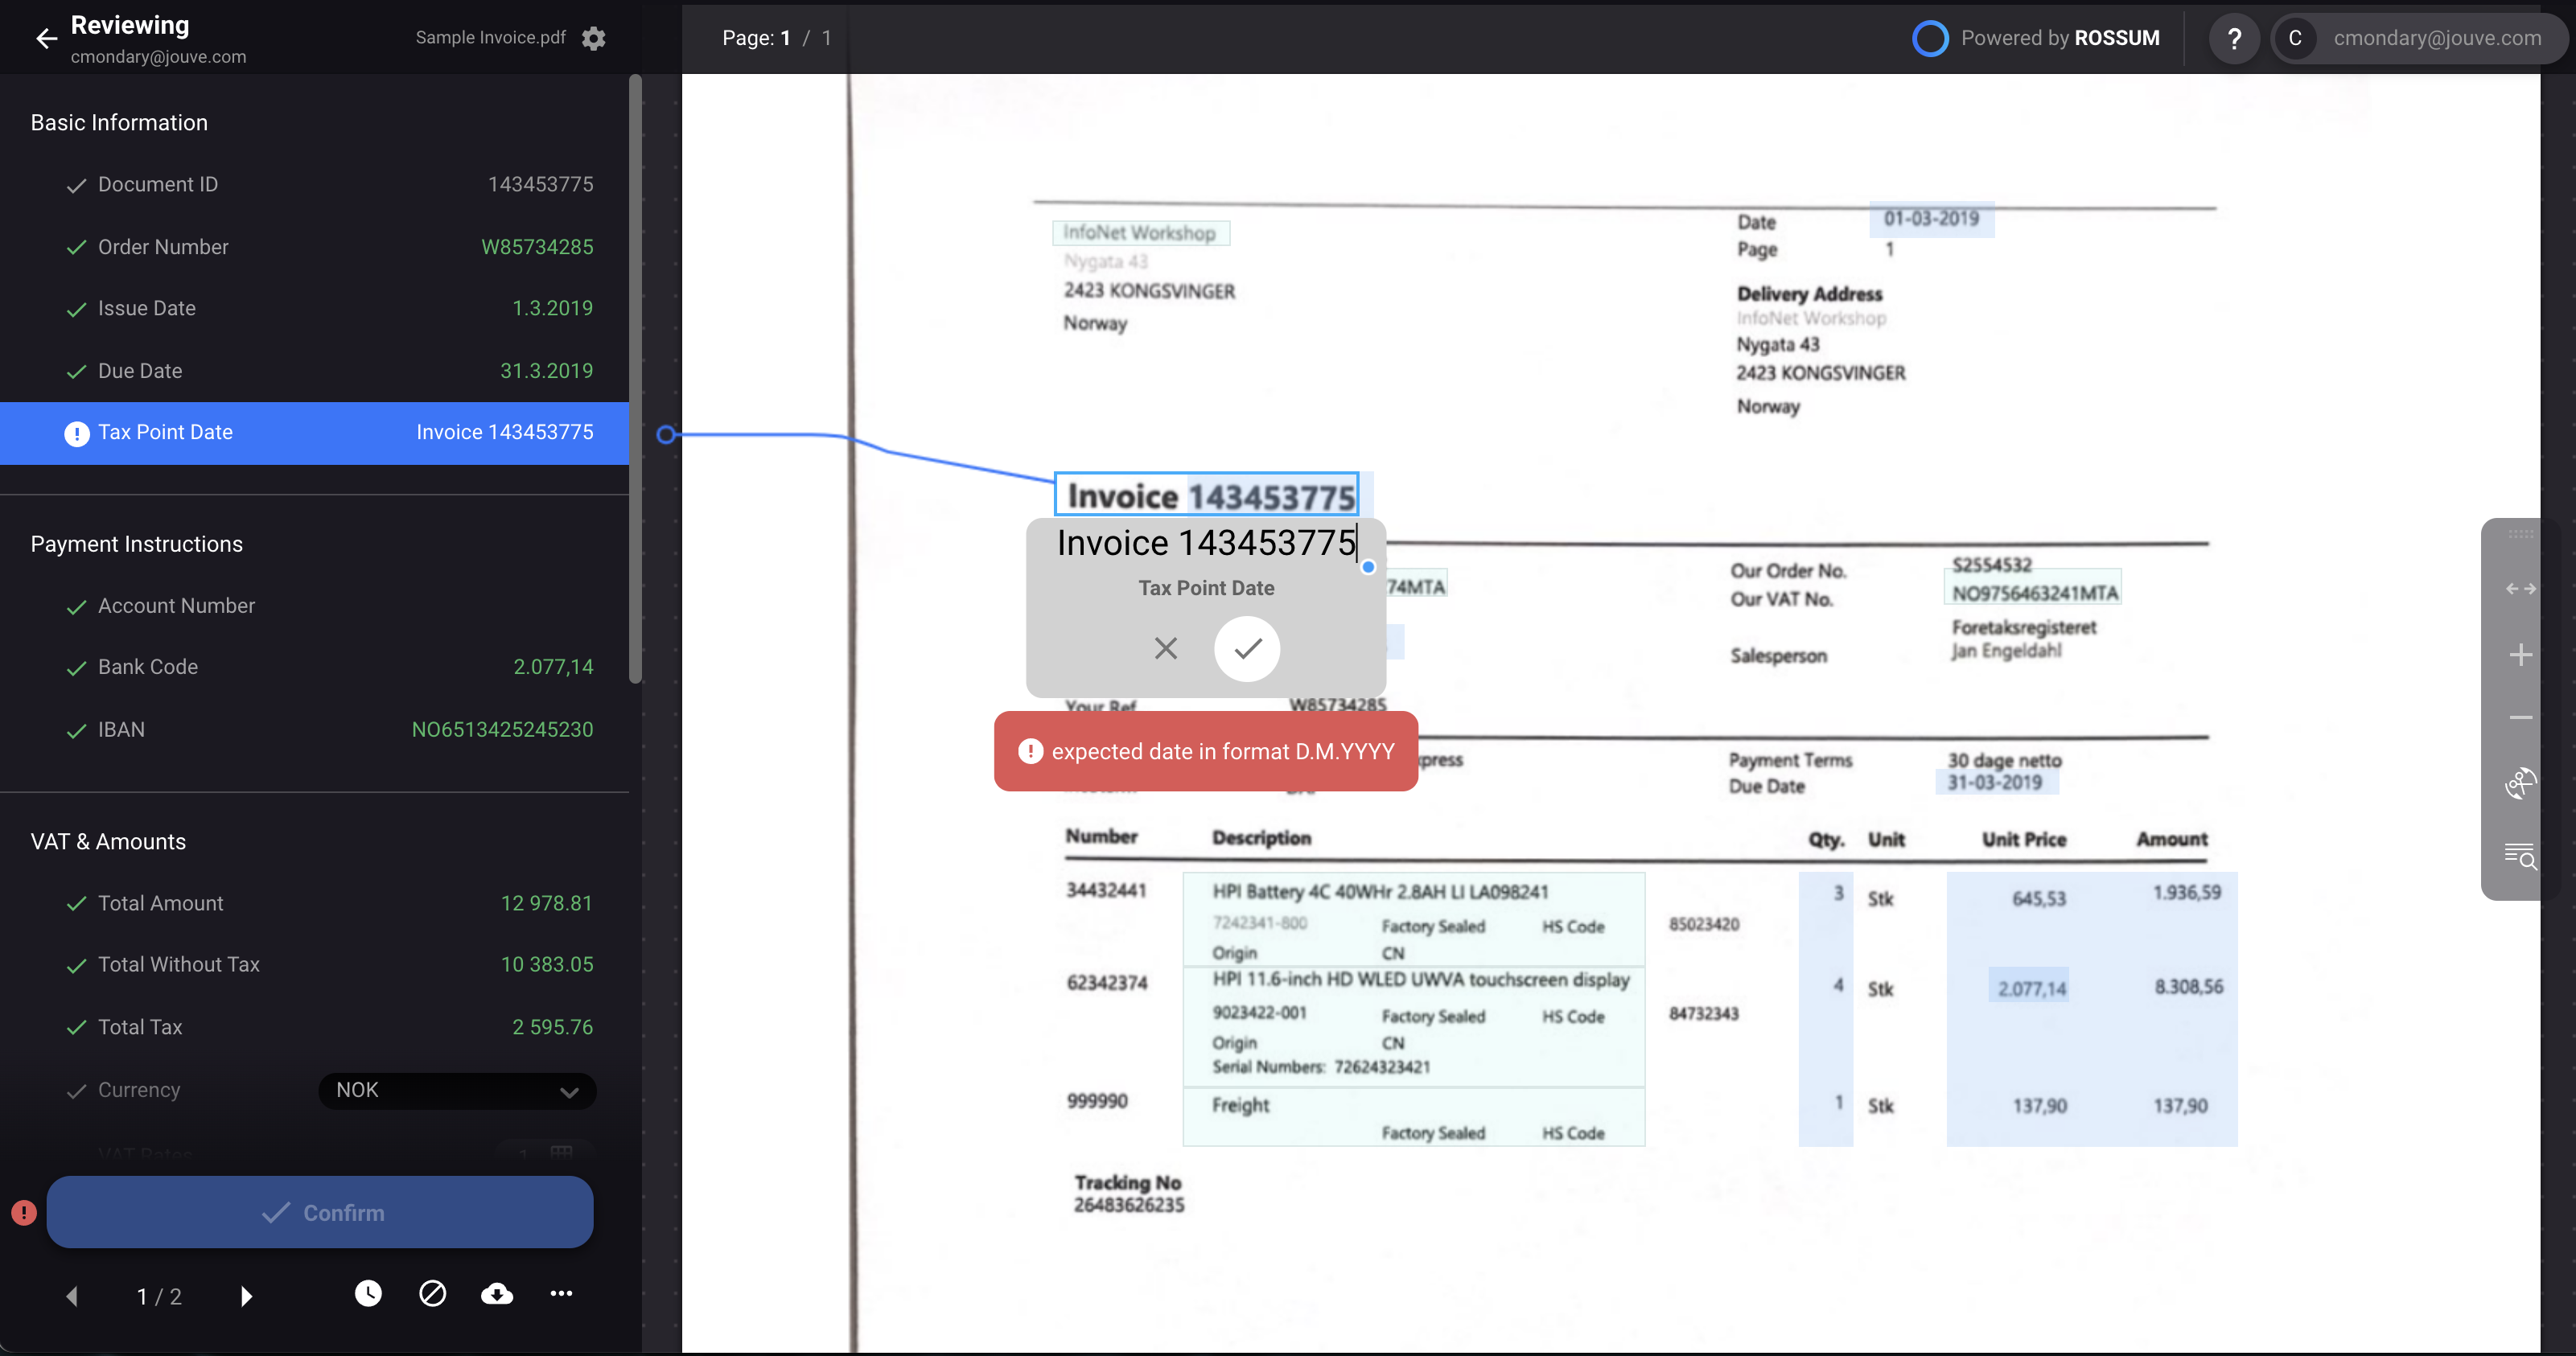Grab the zoom toolbar drag handle
Viewport: 2576px width, 1356px height.
2520,534
